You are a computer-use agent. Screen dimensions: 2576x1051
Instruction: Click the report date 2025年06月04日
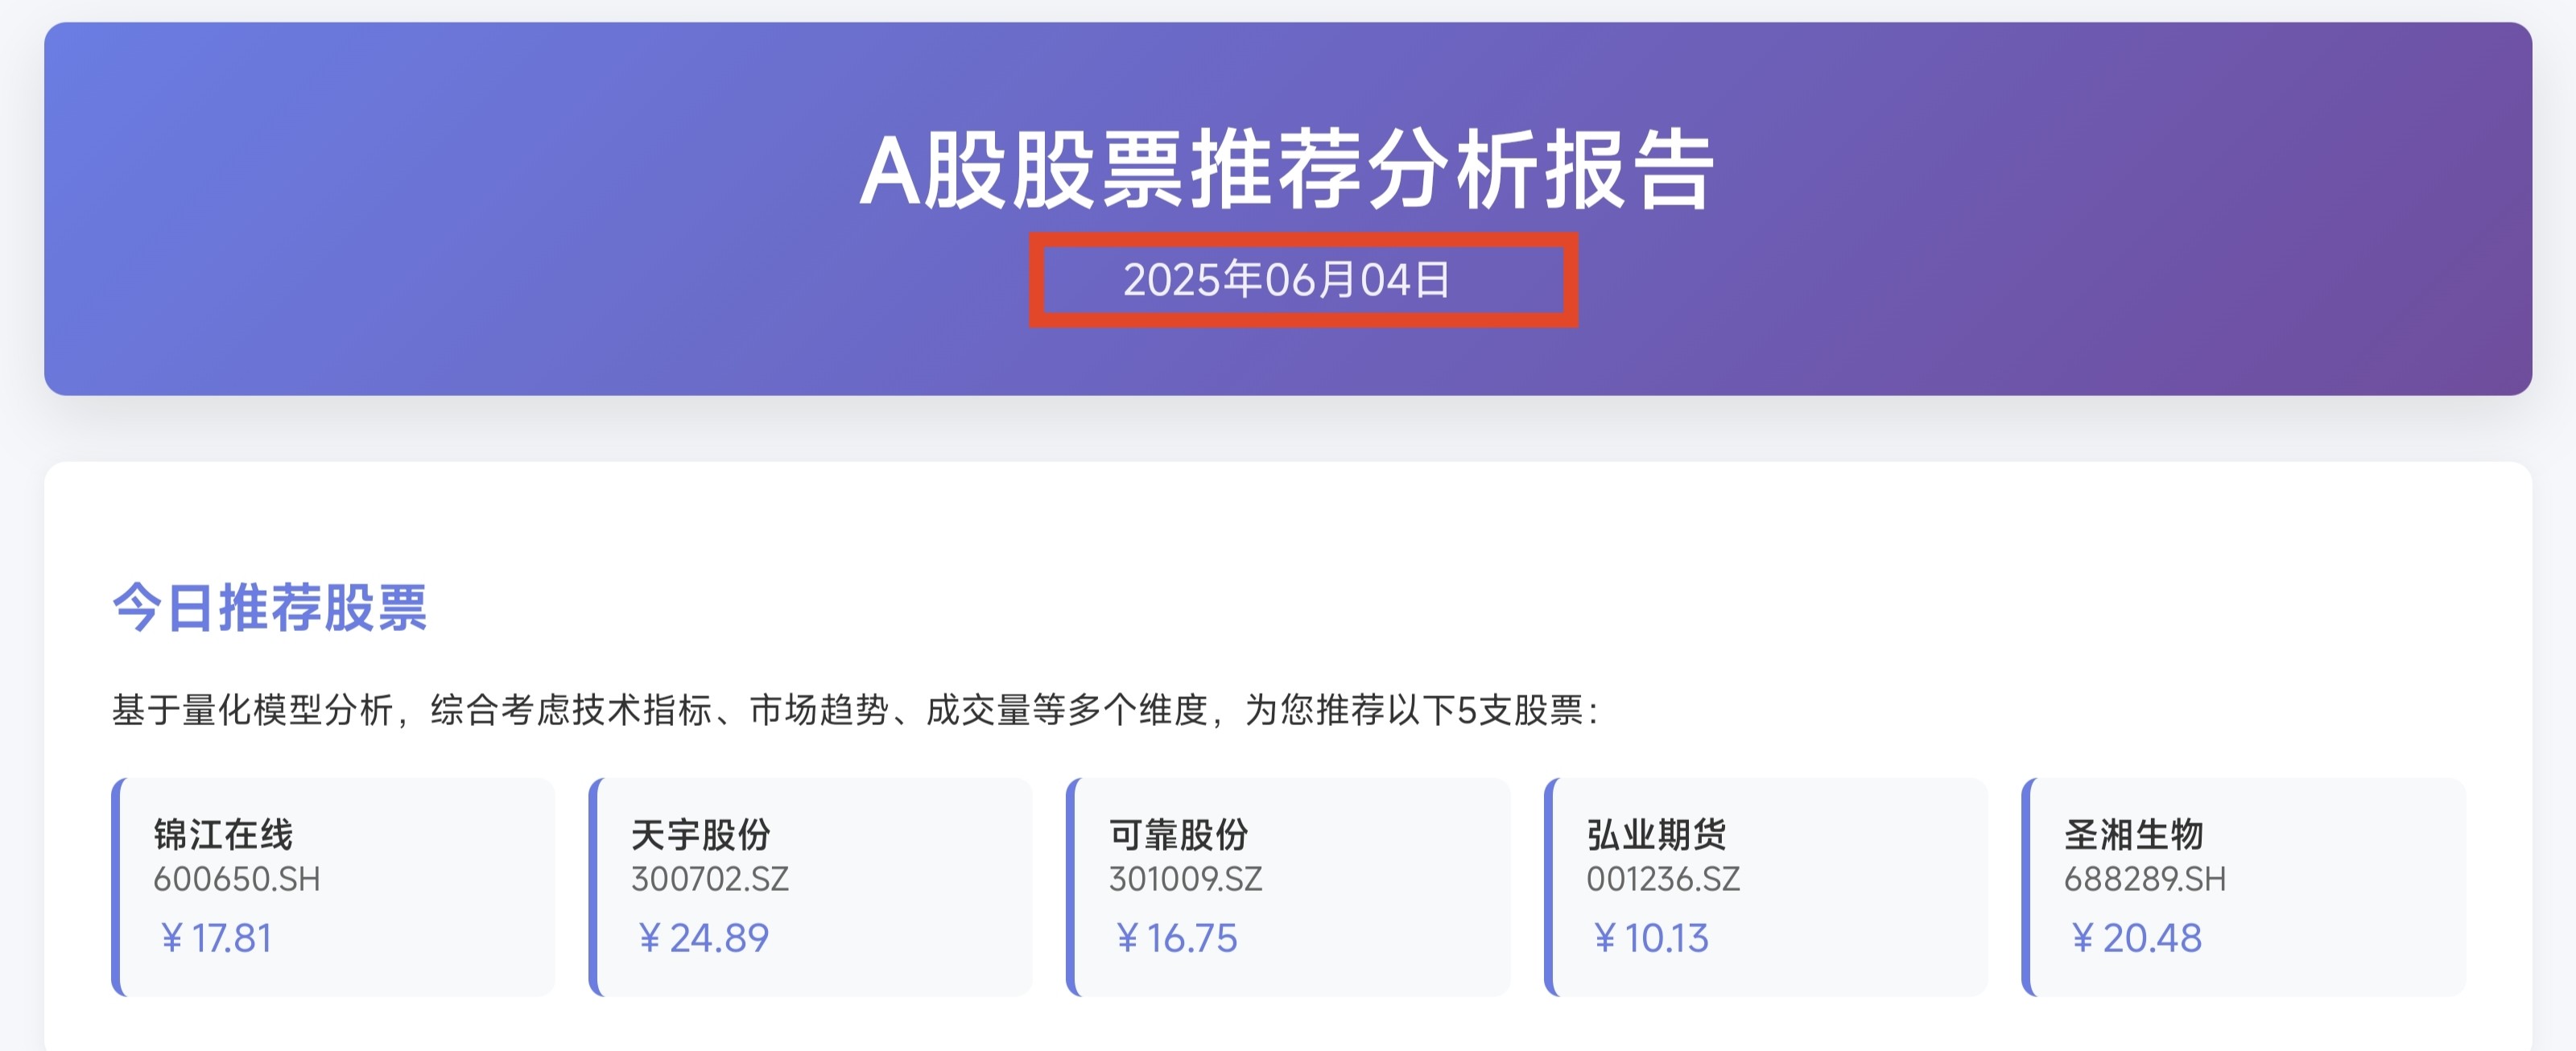coord(1287,280)
